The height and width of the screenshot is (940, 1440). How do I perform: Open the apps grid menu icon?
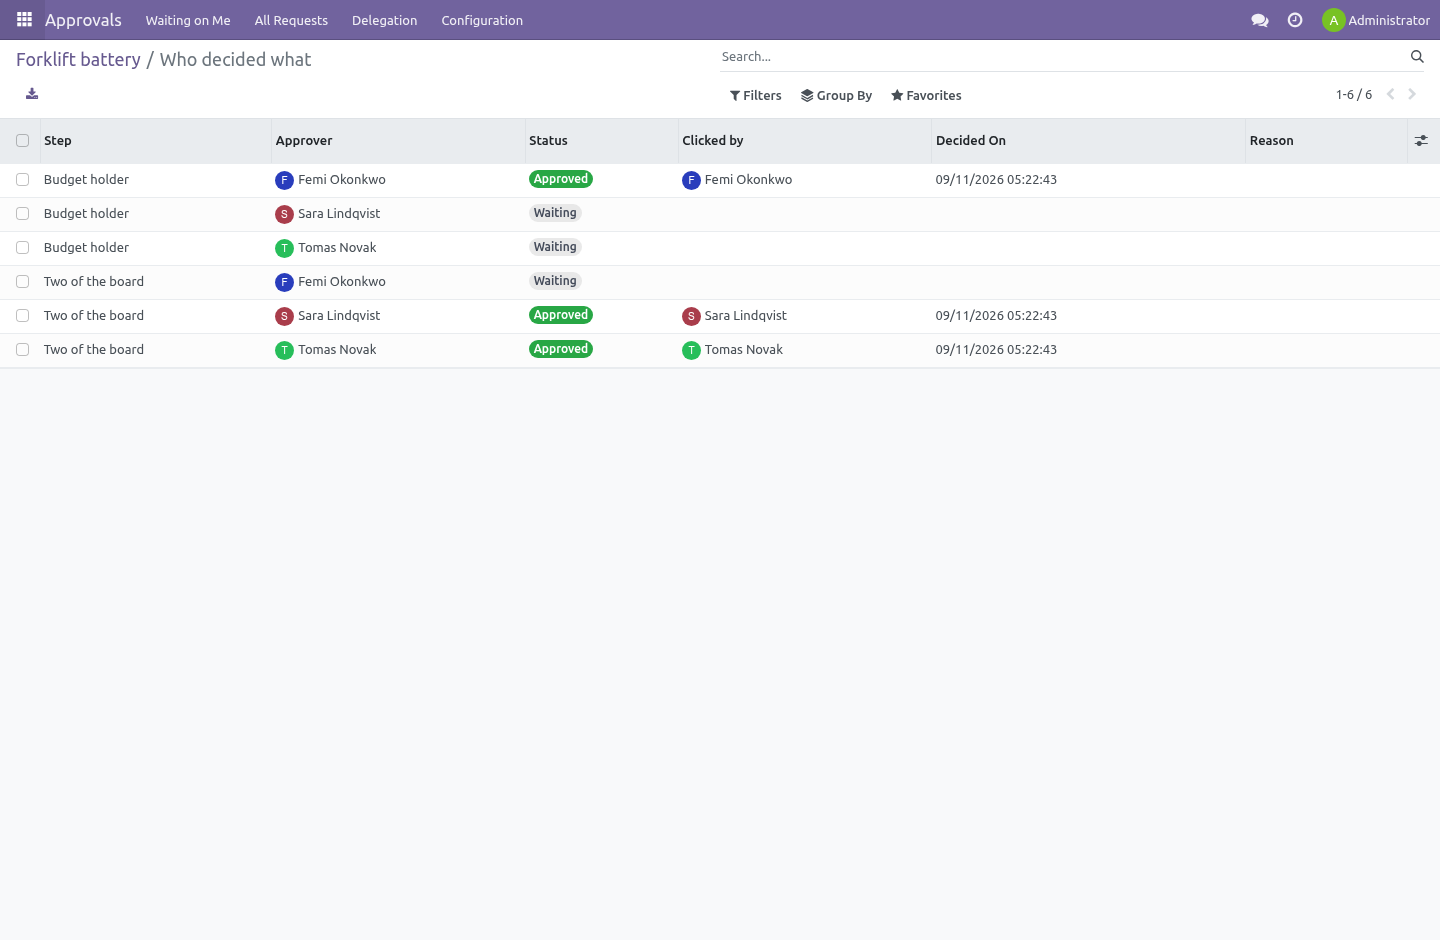24,20
